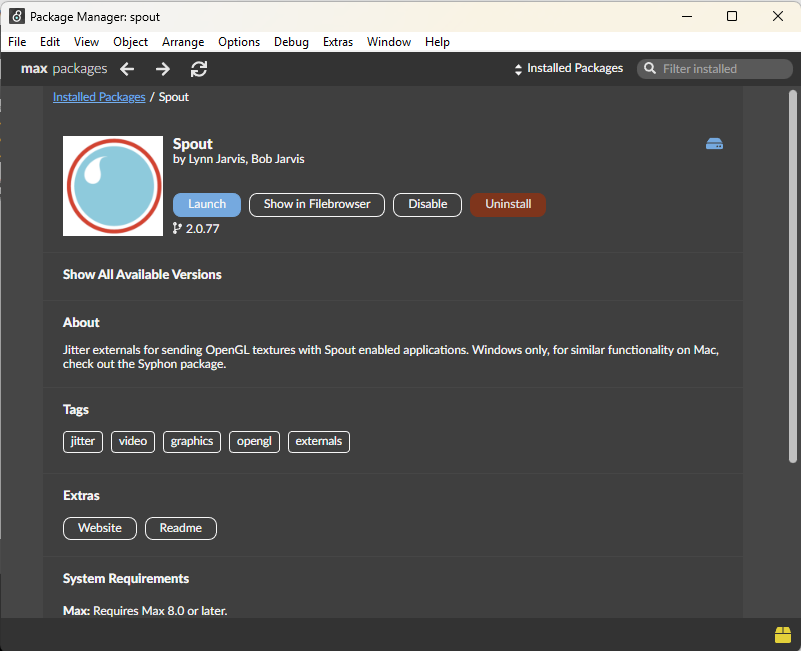Viewport: 801px width, 651px height.
Task: Click the Spout package eye thumbnail
Action: [x=112, y=186]
